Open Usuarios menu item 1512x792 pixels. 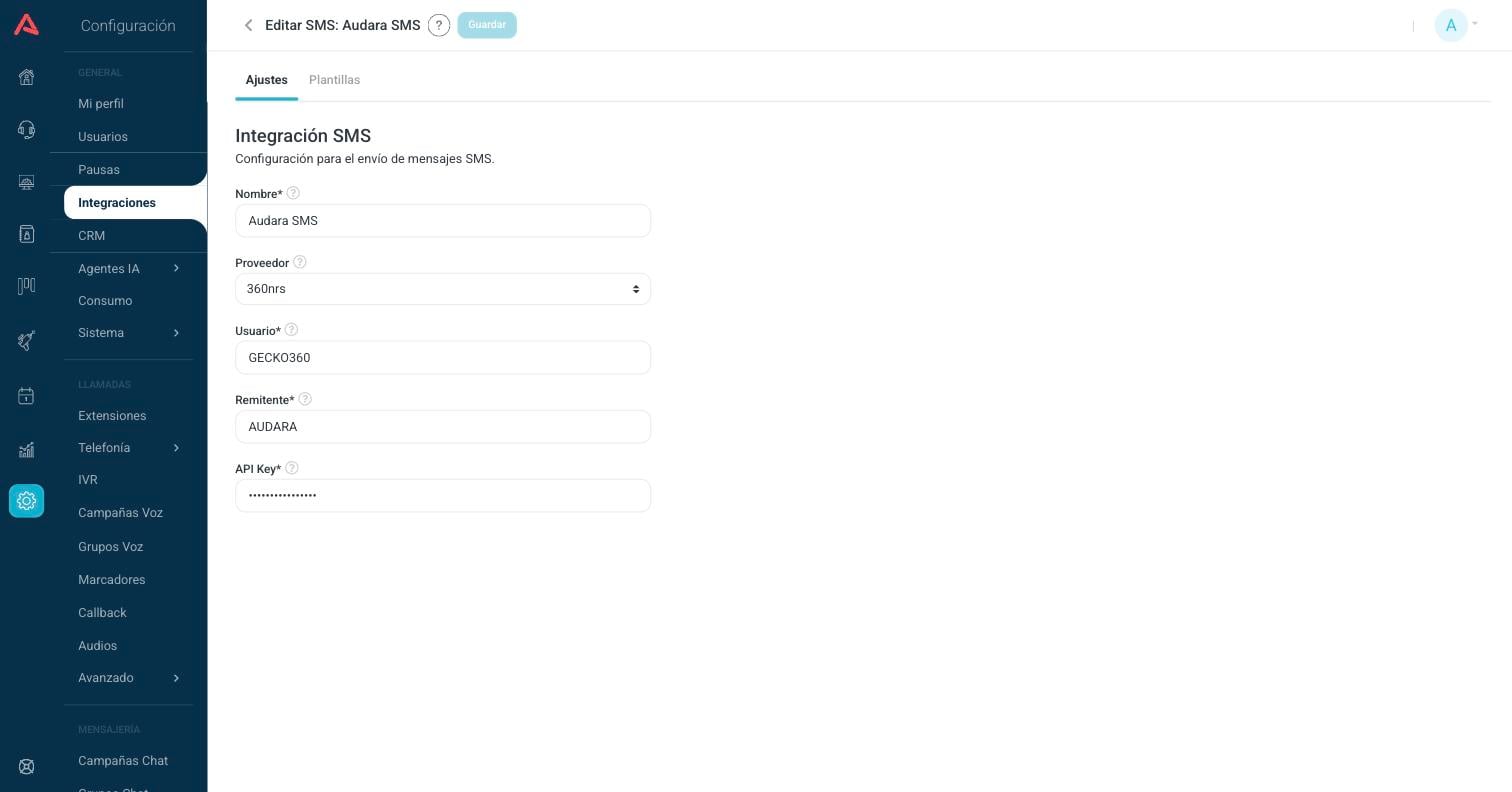[103, 137]
